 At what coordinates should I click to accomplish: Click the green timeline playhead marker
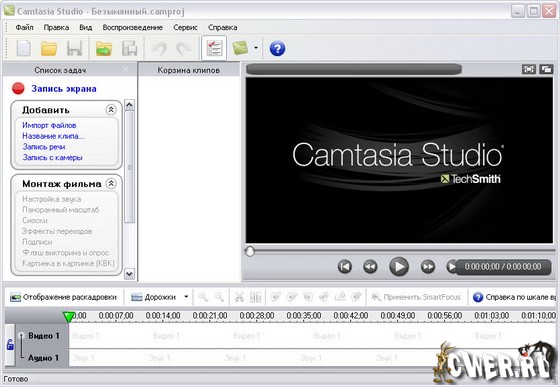(68, 316)
